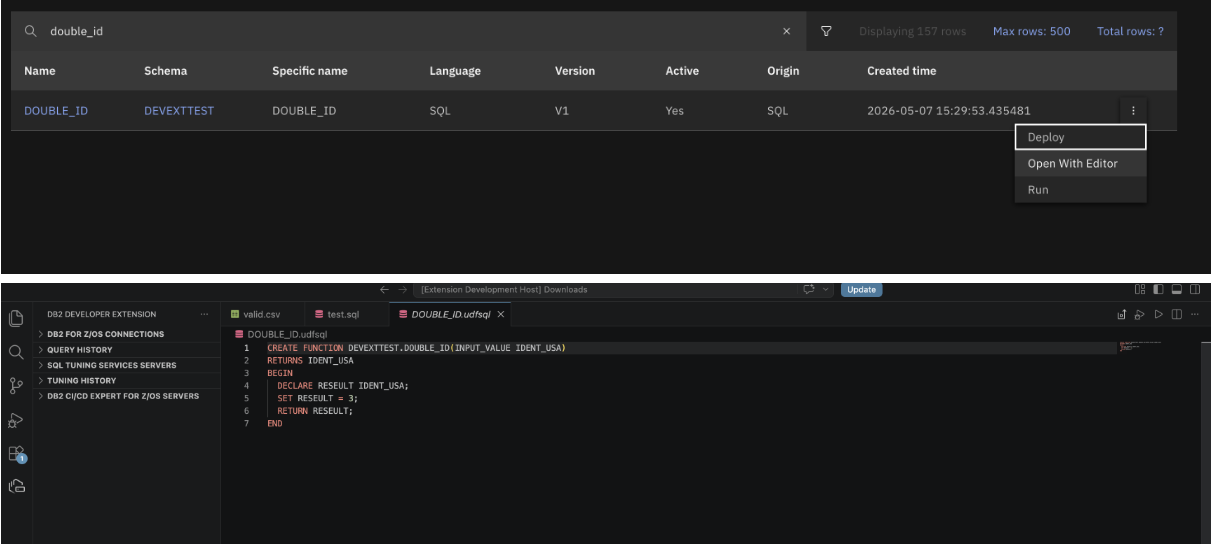Sort by the Name column header

click(x=39, y=72)
